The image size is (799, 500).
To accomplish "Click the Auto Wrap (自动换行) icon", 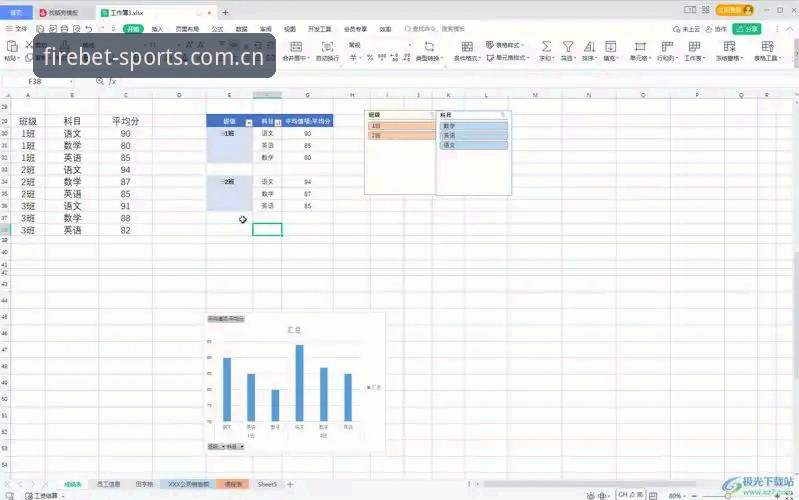I will click(328, 47).
